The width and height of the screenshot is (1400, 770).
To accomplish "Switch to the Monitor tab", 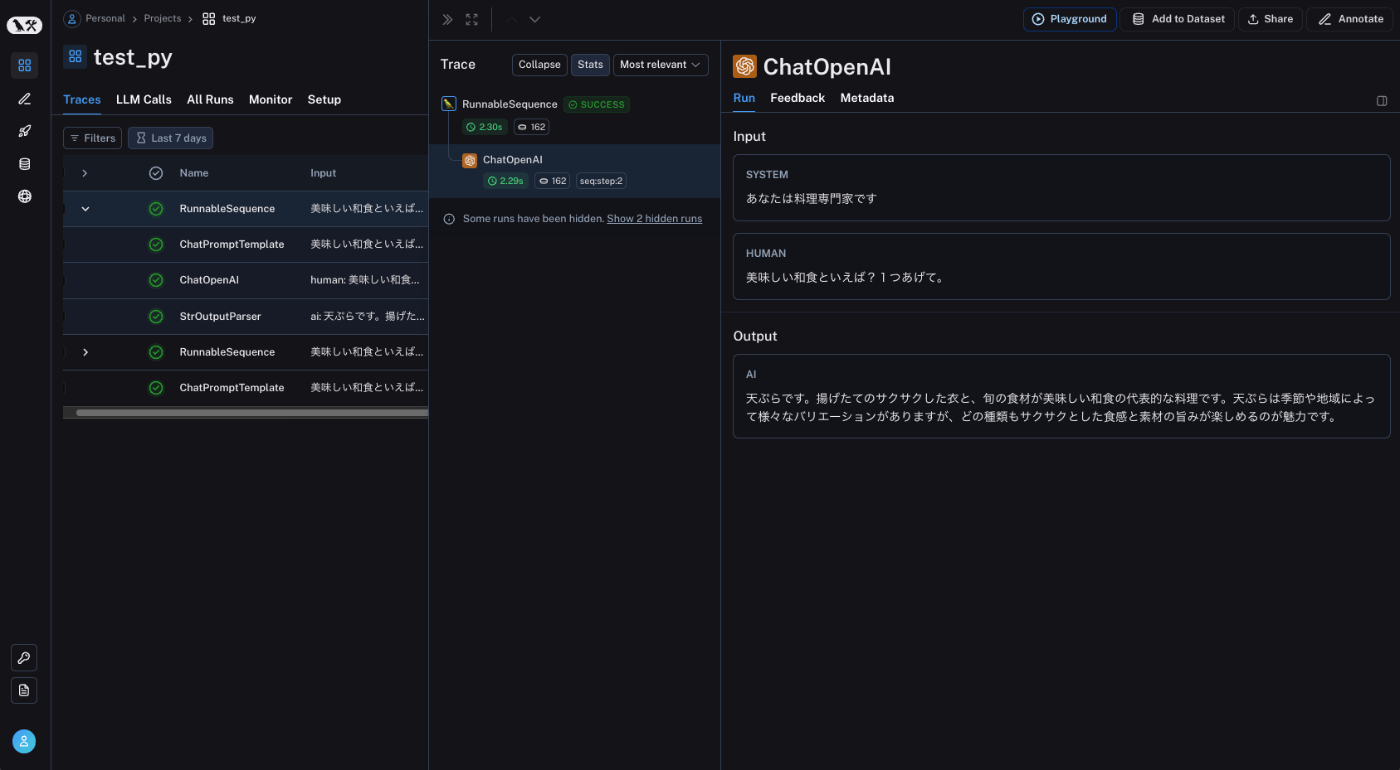I will tap(271, 100).
